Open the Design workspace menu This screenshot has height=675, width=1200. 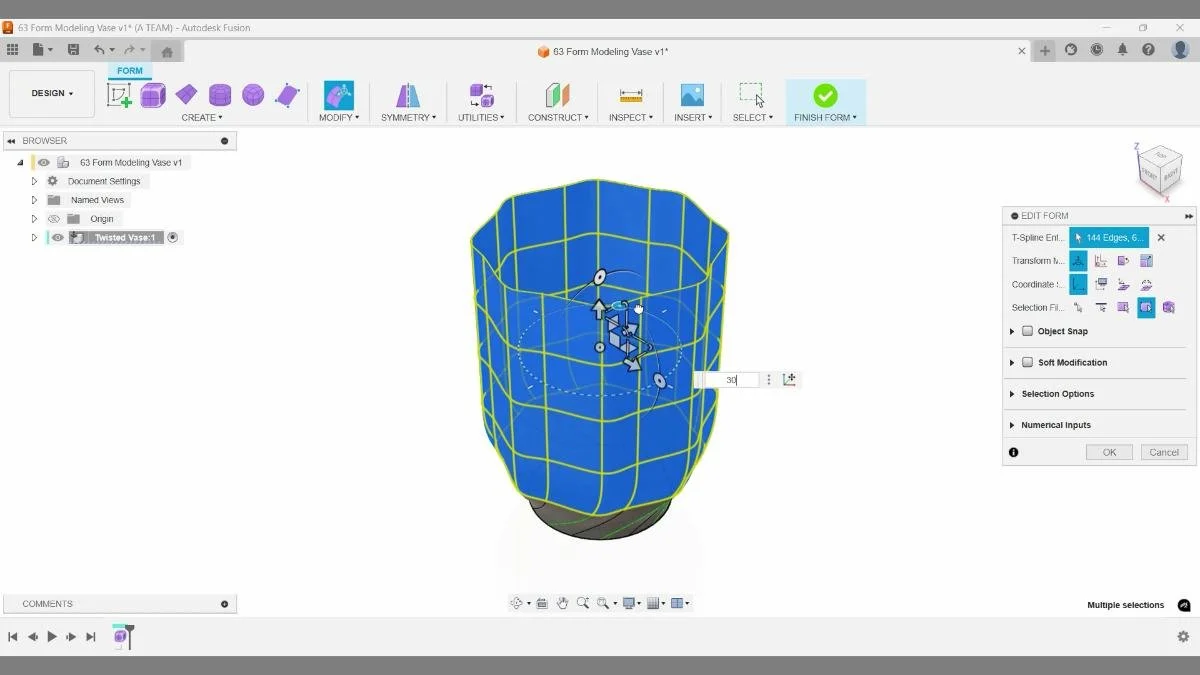[x=51, y=93]
